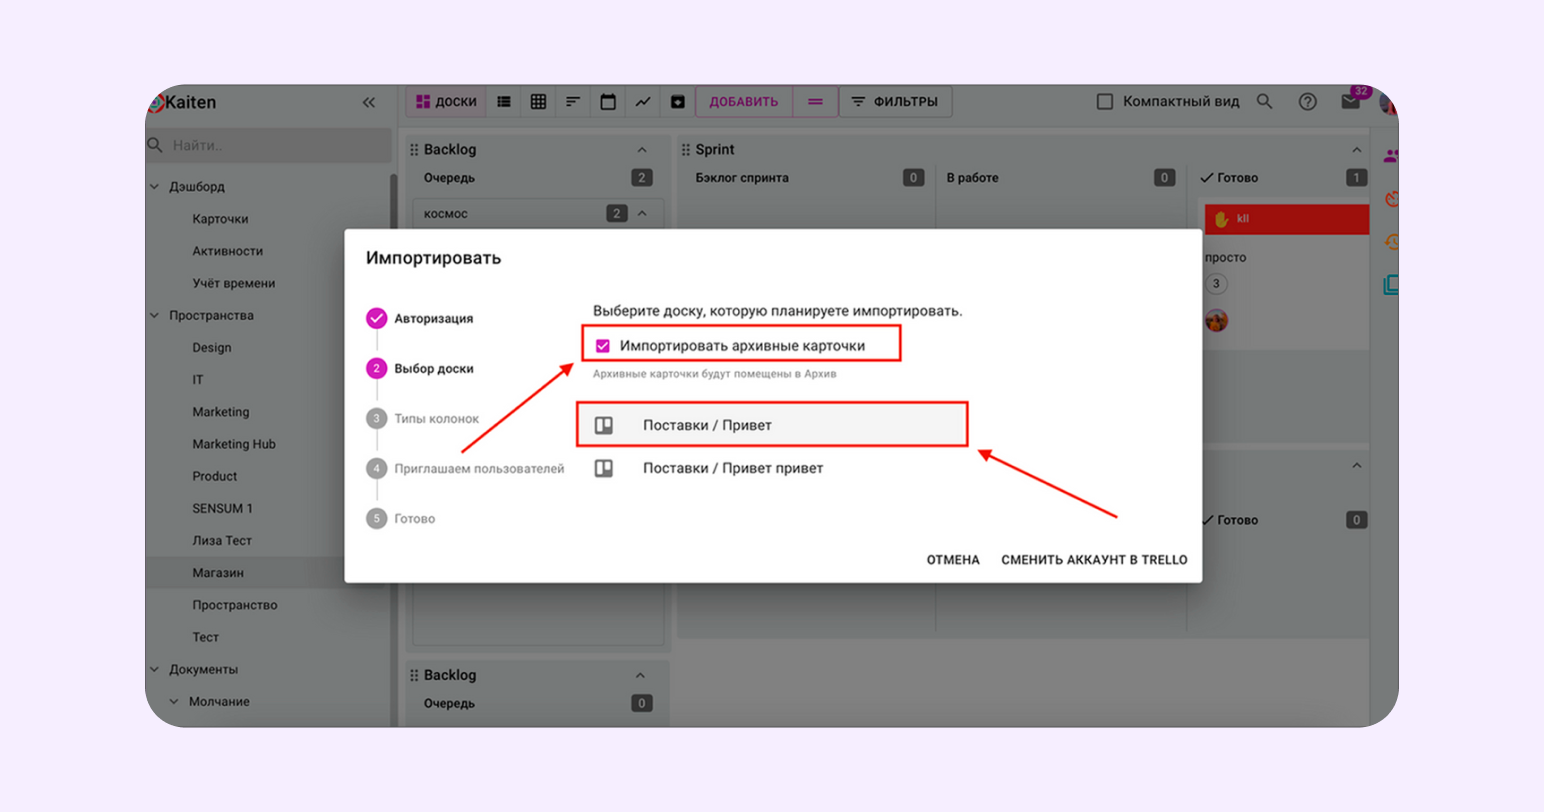The width and height of the screenshot is (1544, 812).
Task: Open the Лиза Тест space
Action: (x=222, y=540)
